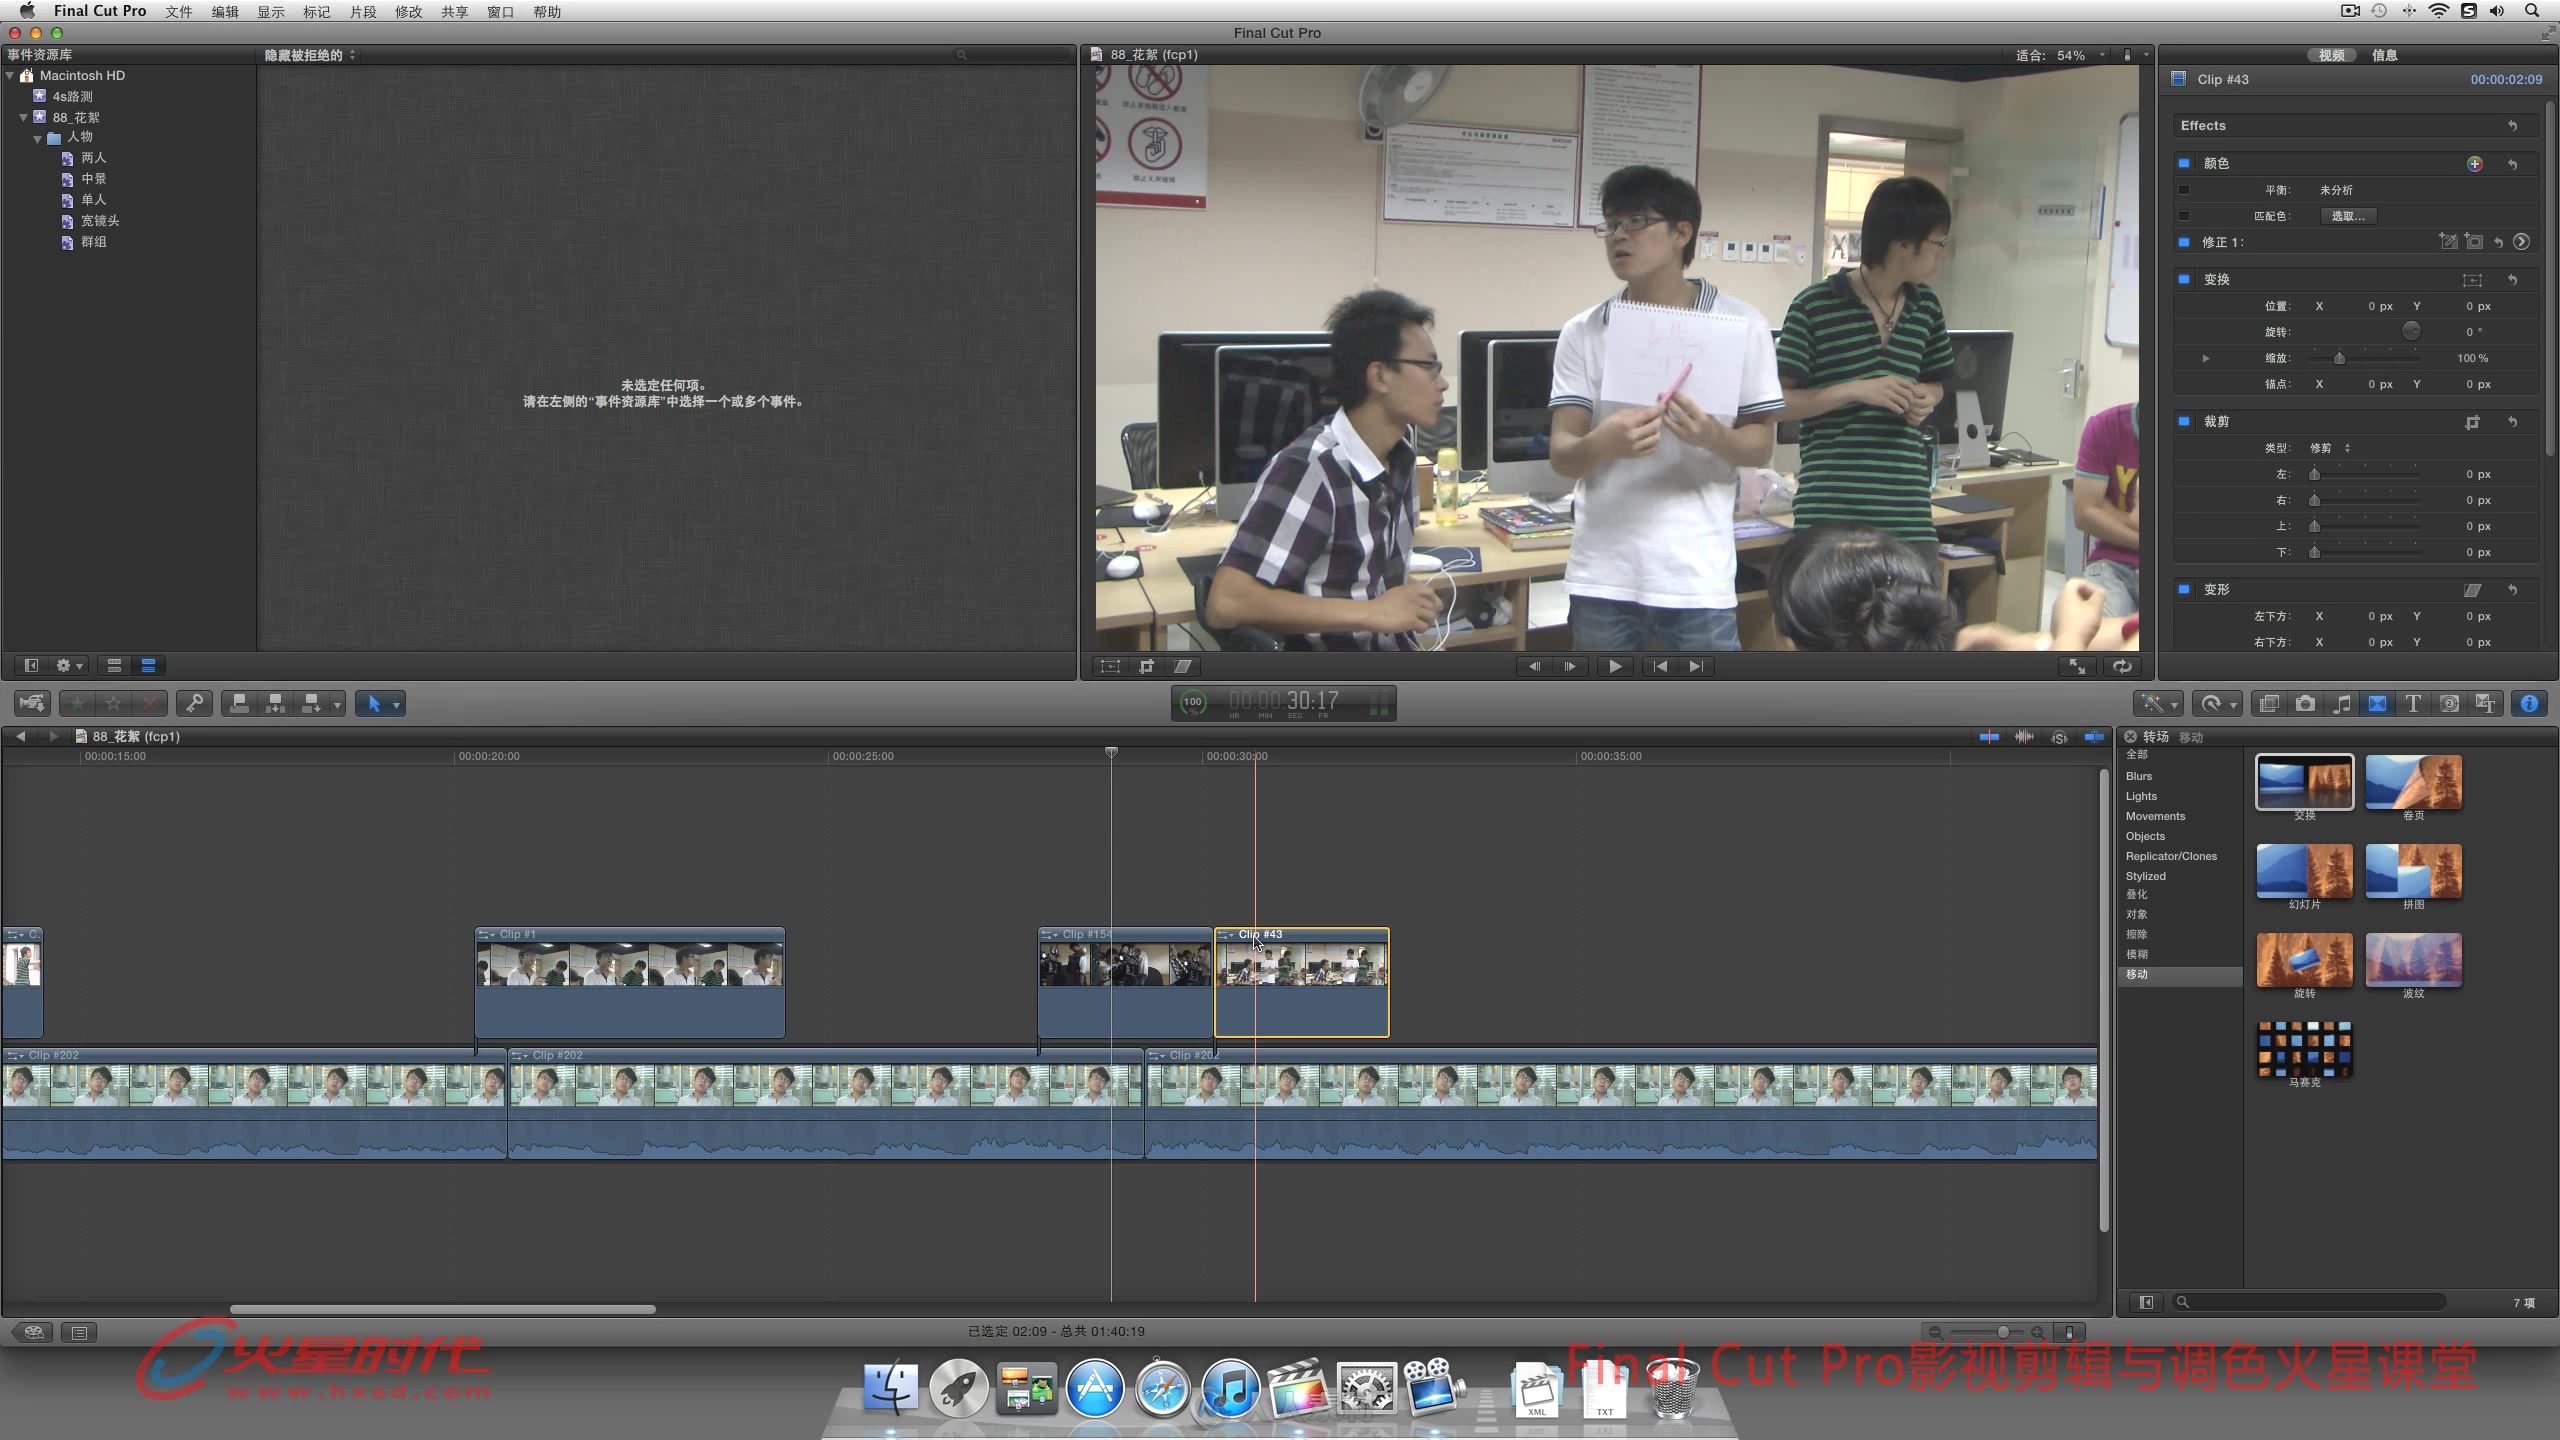Image resolution: width=2560 pixels, height=1440 pixels.
Task: Select the 宽镜头 keyword collection
Action: pyautogui.click(x=100, y=221)
